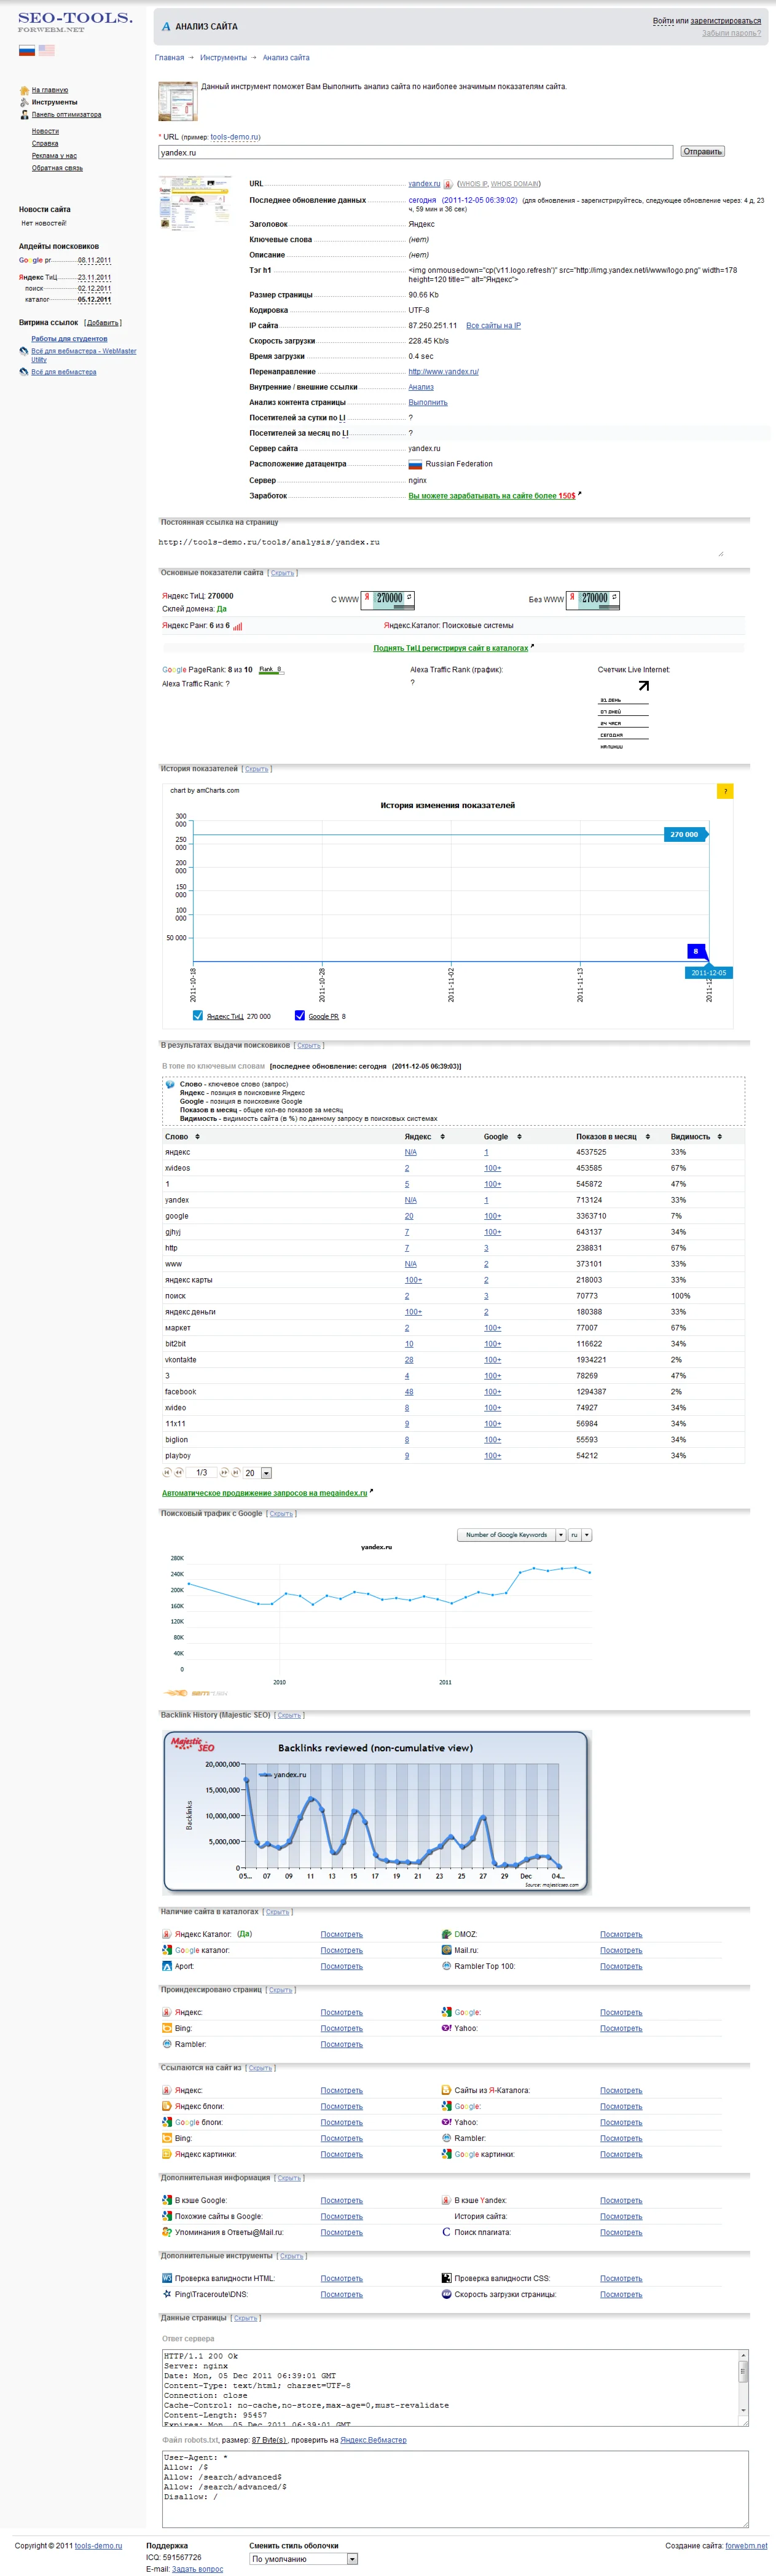Click the URL input field containing yandex.ru

415,153
